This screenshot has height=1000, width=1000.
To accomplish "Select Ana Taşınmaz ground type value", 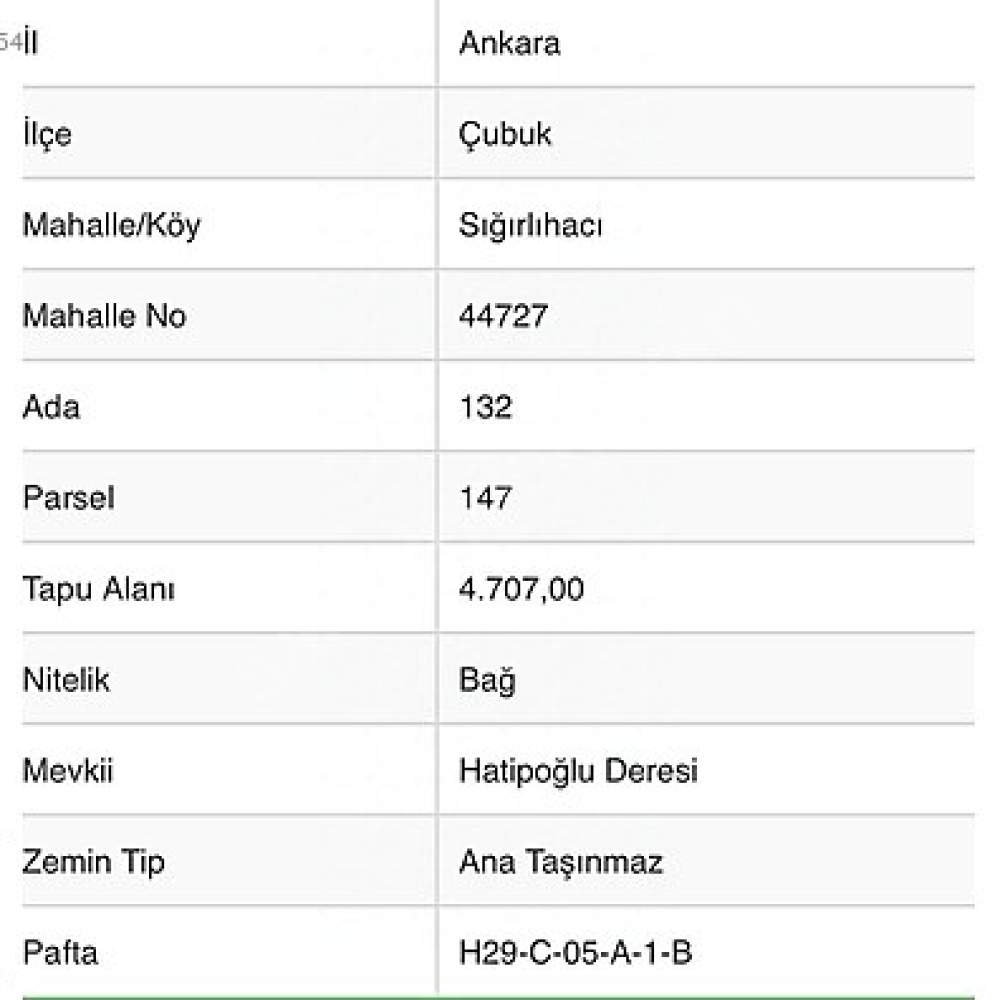I will coord(561,862).
